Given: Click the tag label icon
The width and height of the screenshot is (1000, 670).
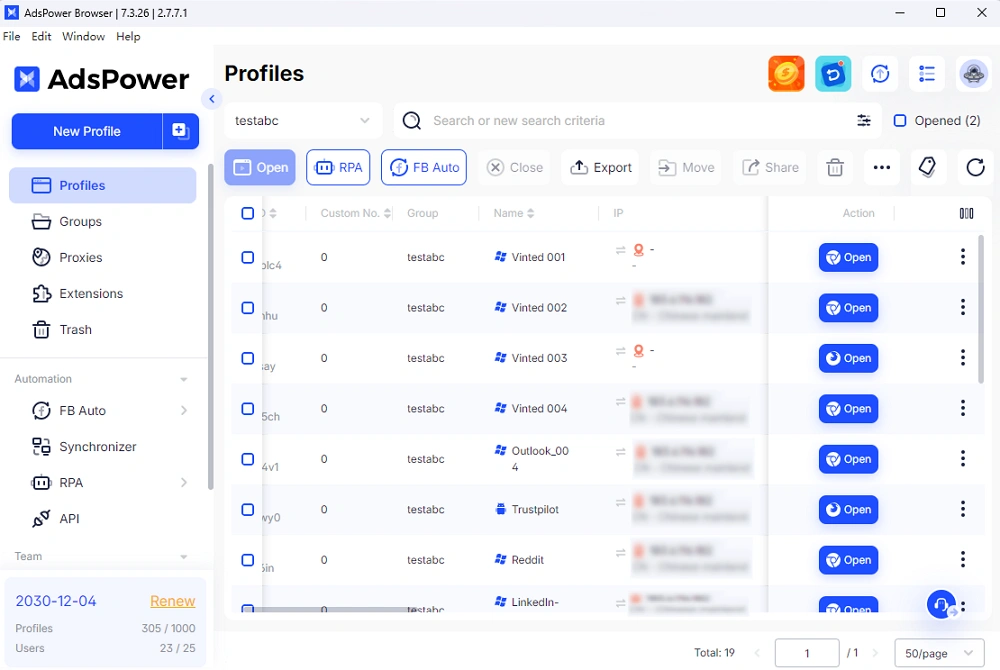Looking at the screenshot, I should [x=927, y=168].
